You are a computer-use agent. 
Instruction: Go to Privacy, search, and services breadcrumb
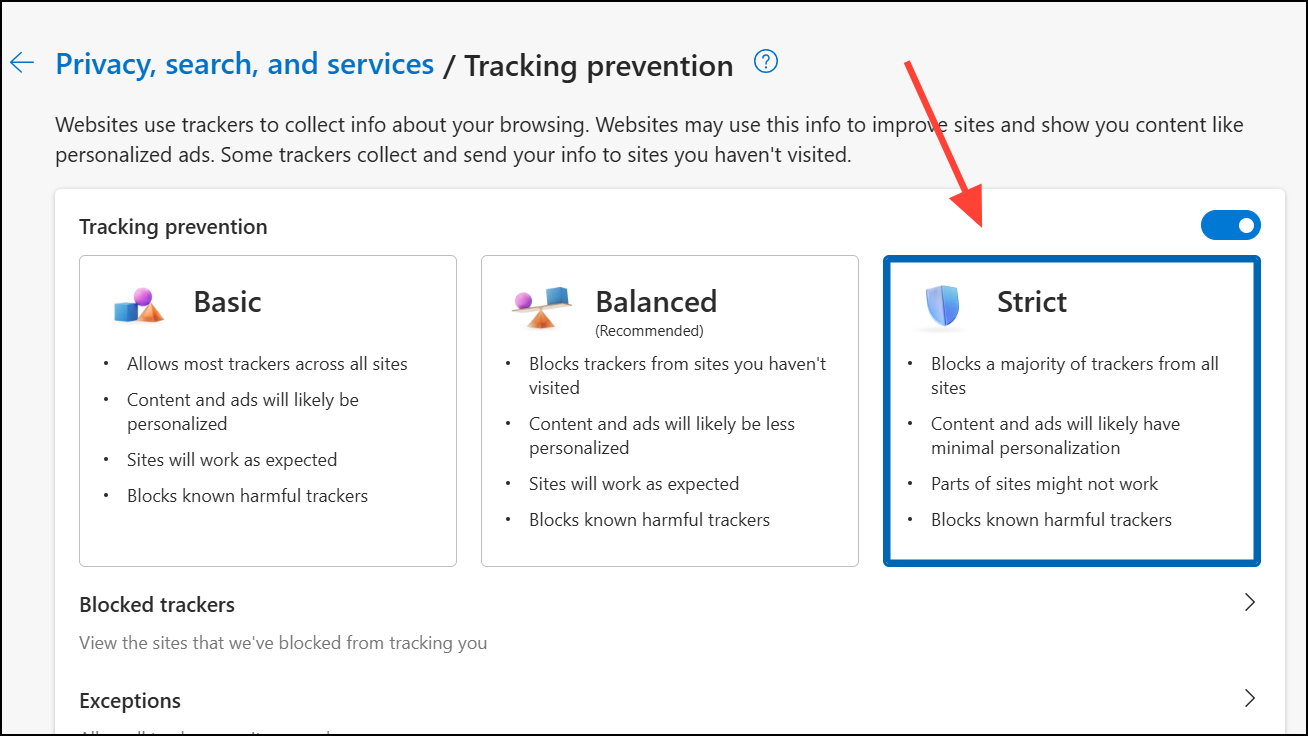pyautogui.click(x=245, y=65)
